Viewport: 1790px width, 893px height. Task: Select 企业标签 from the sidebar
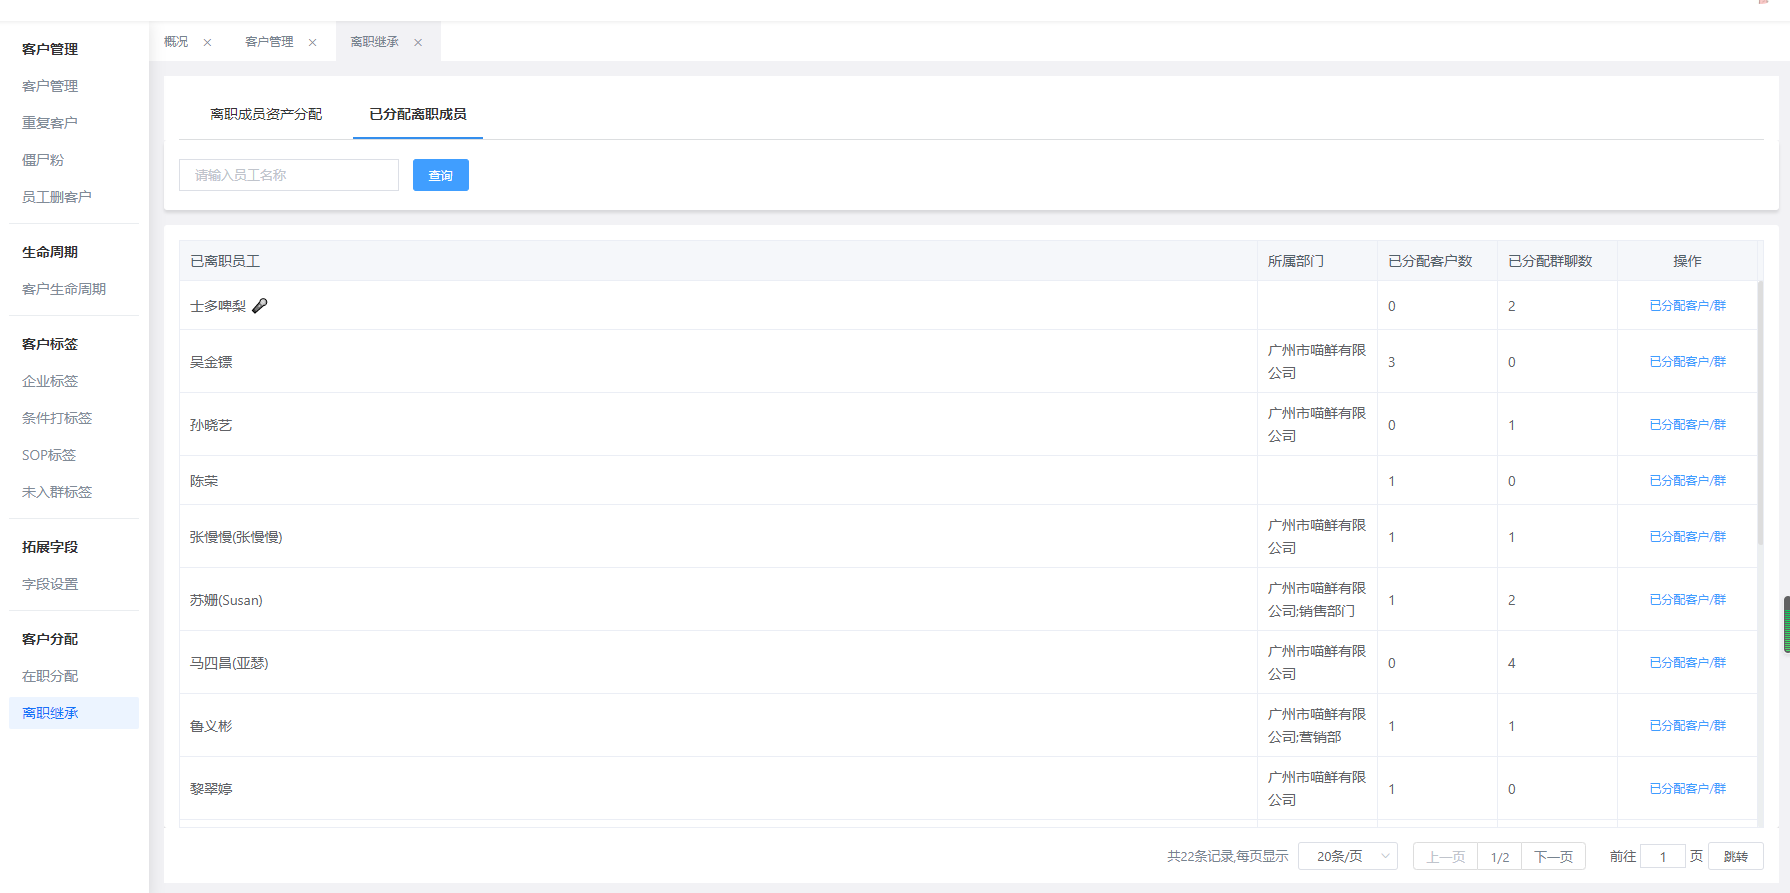[x=50, y=381]
